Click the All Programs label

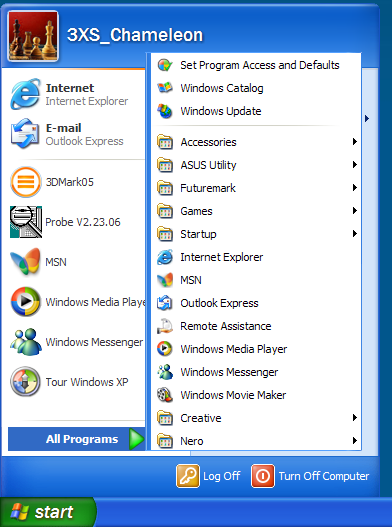tap(82, 439)
